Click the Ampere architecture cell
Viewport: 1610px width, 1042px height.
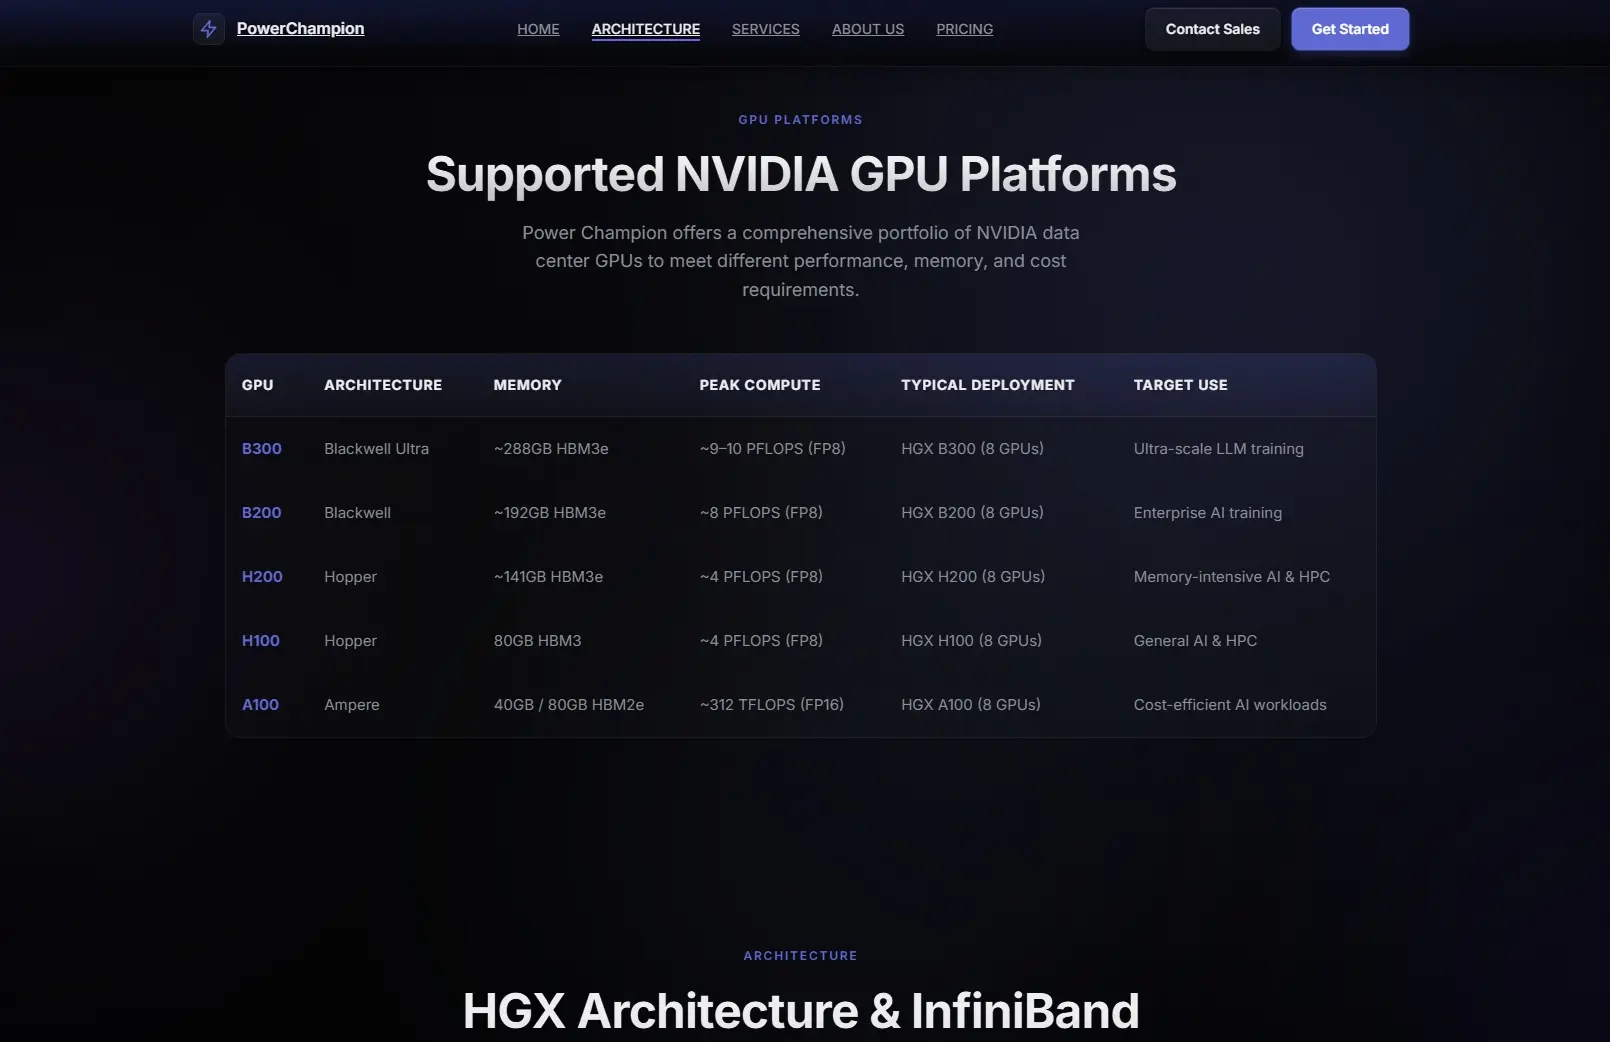[352, 705]
